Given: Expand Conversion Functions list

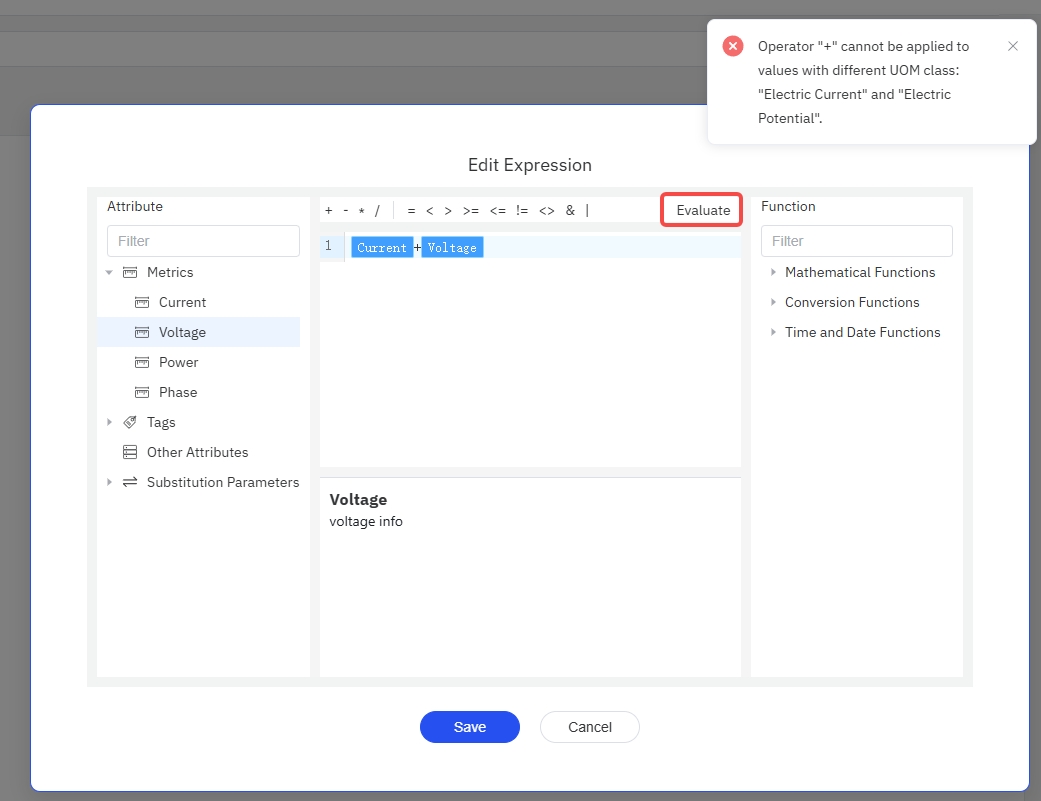Looking at the screenshot, I should point(773,302).
